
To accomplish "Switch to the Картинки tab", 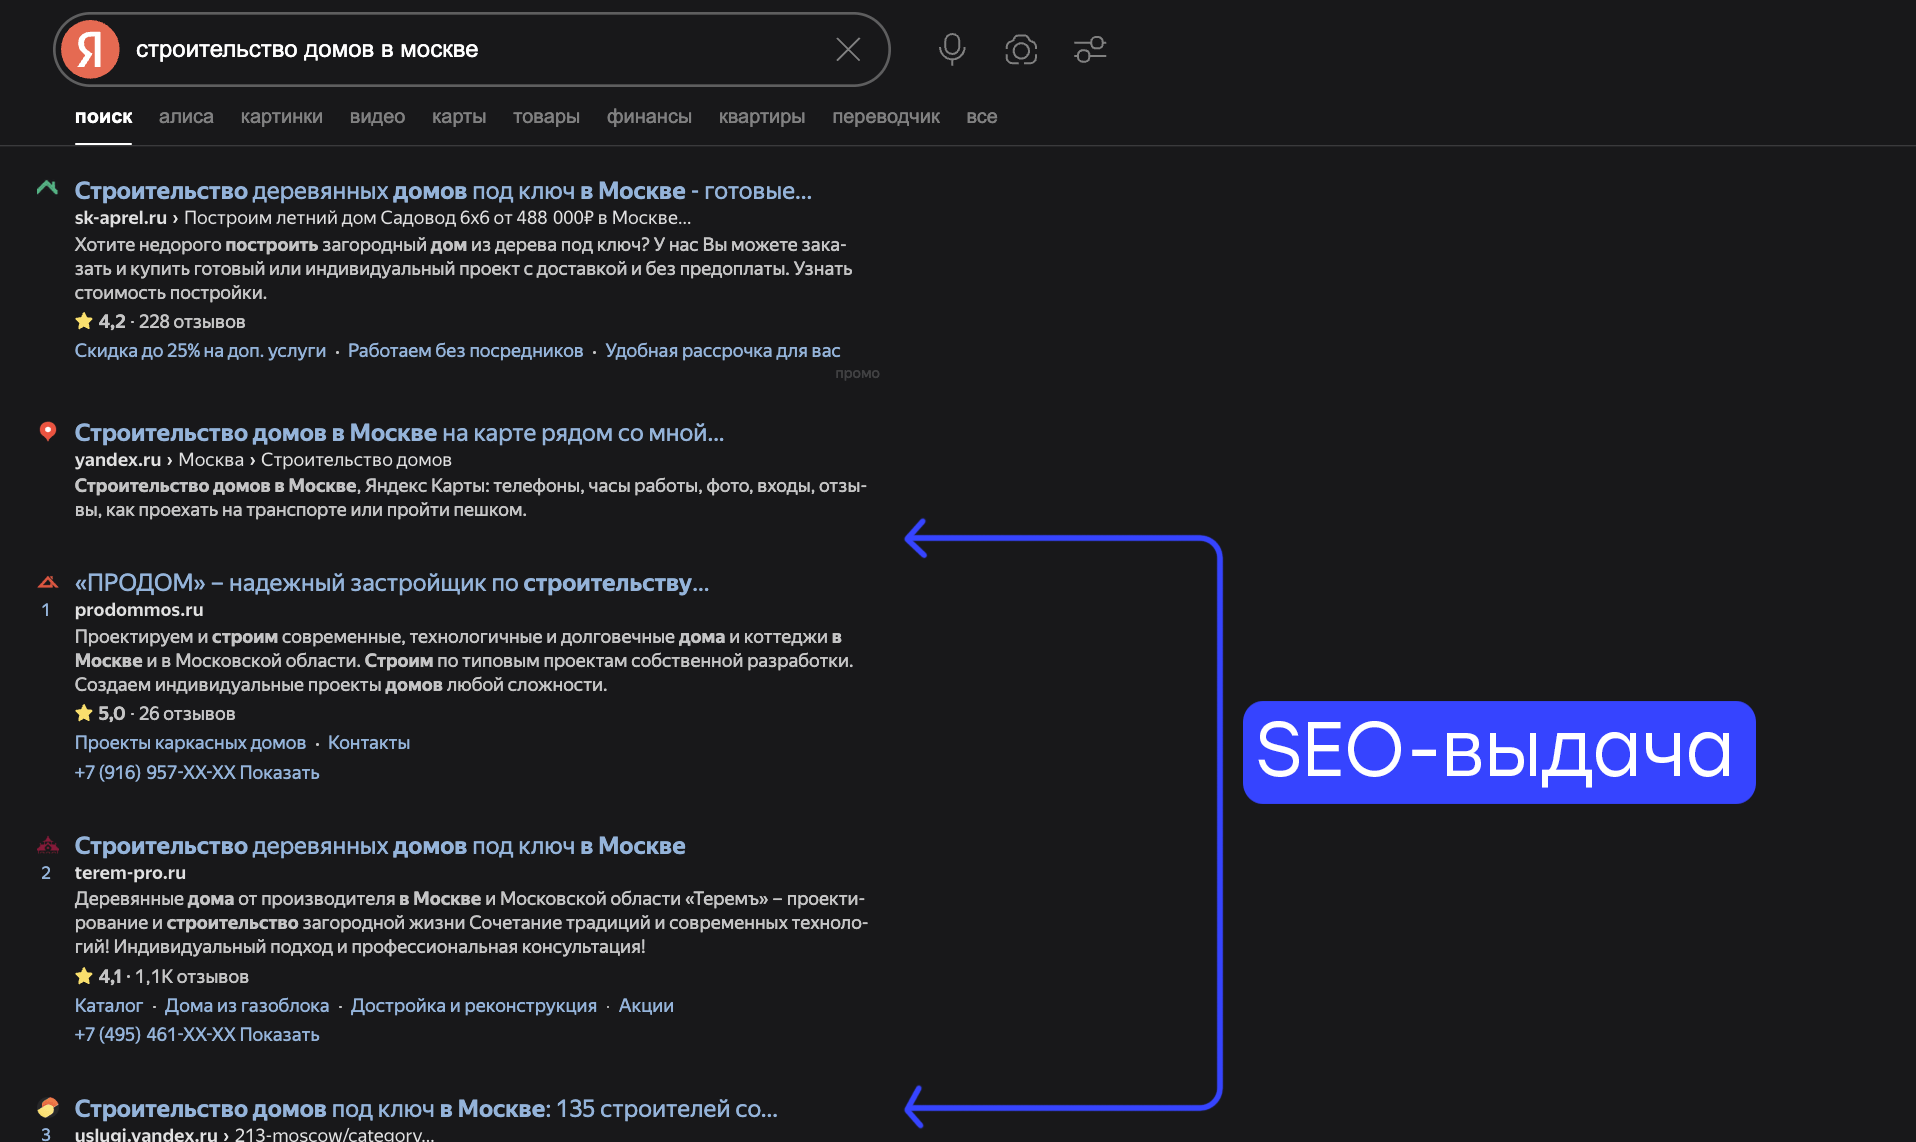I will click(281, 117).
